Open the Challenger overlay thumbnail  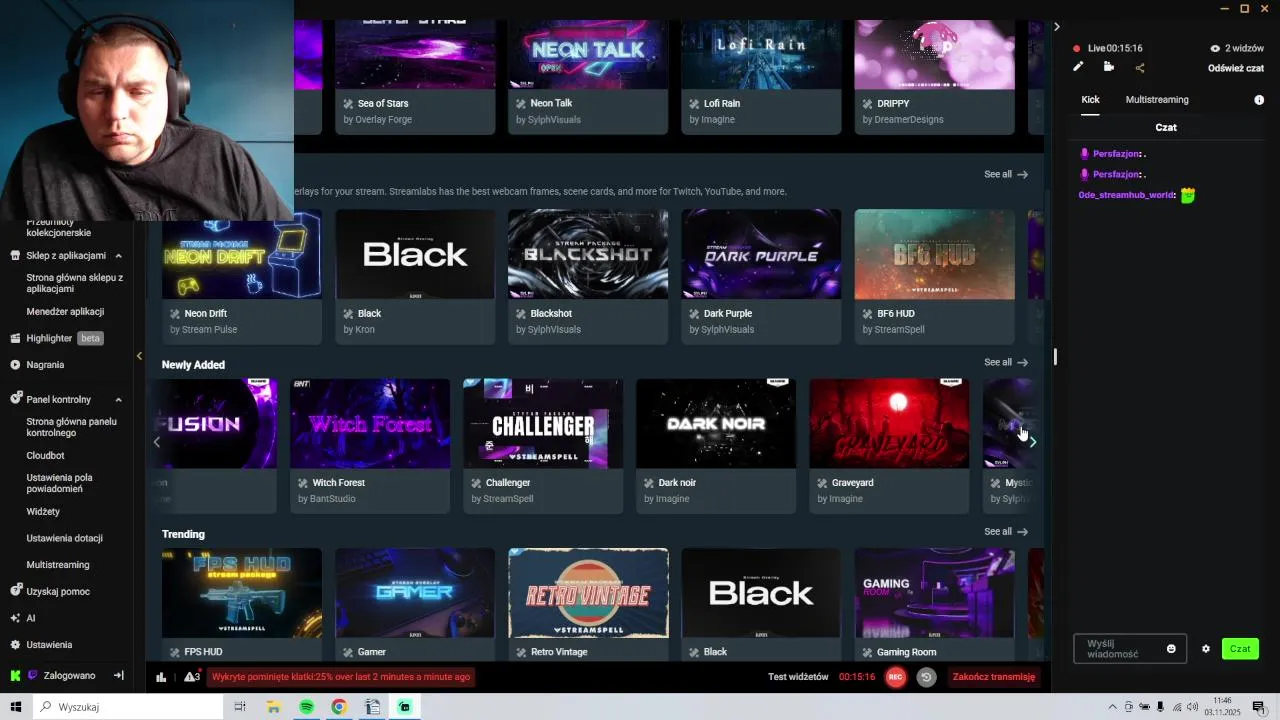tap(543, 423)
